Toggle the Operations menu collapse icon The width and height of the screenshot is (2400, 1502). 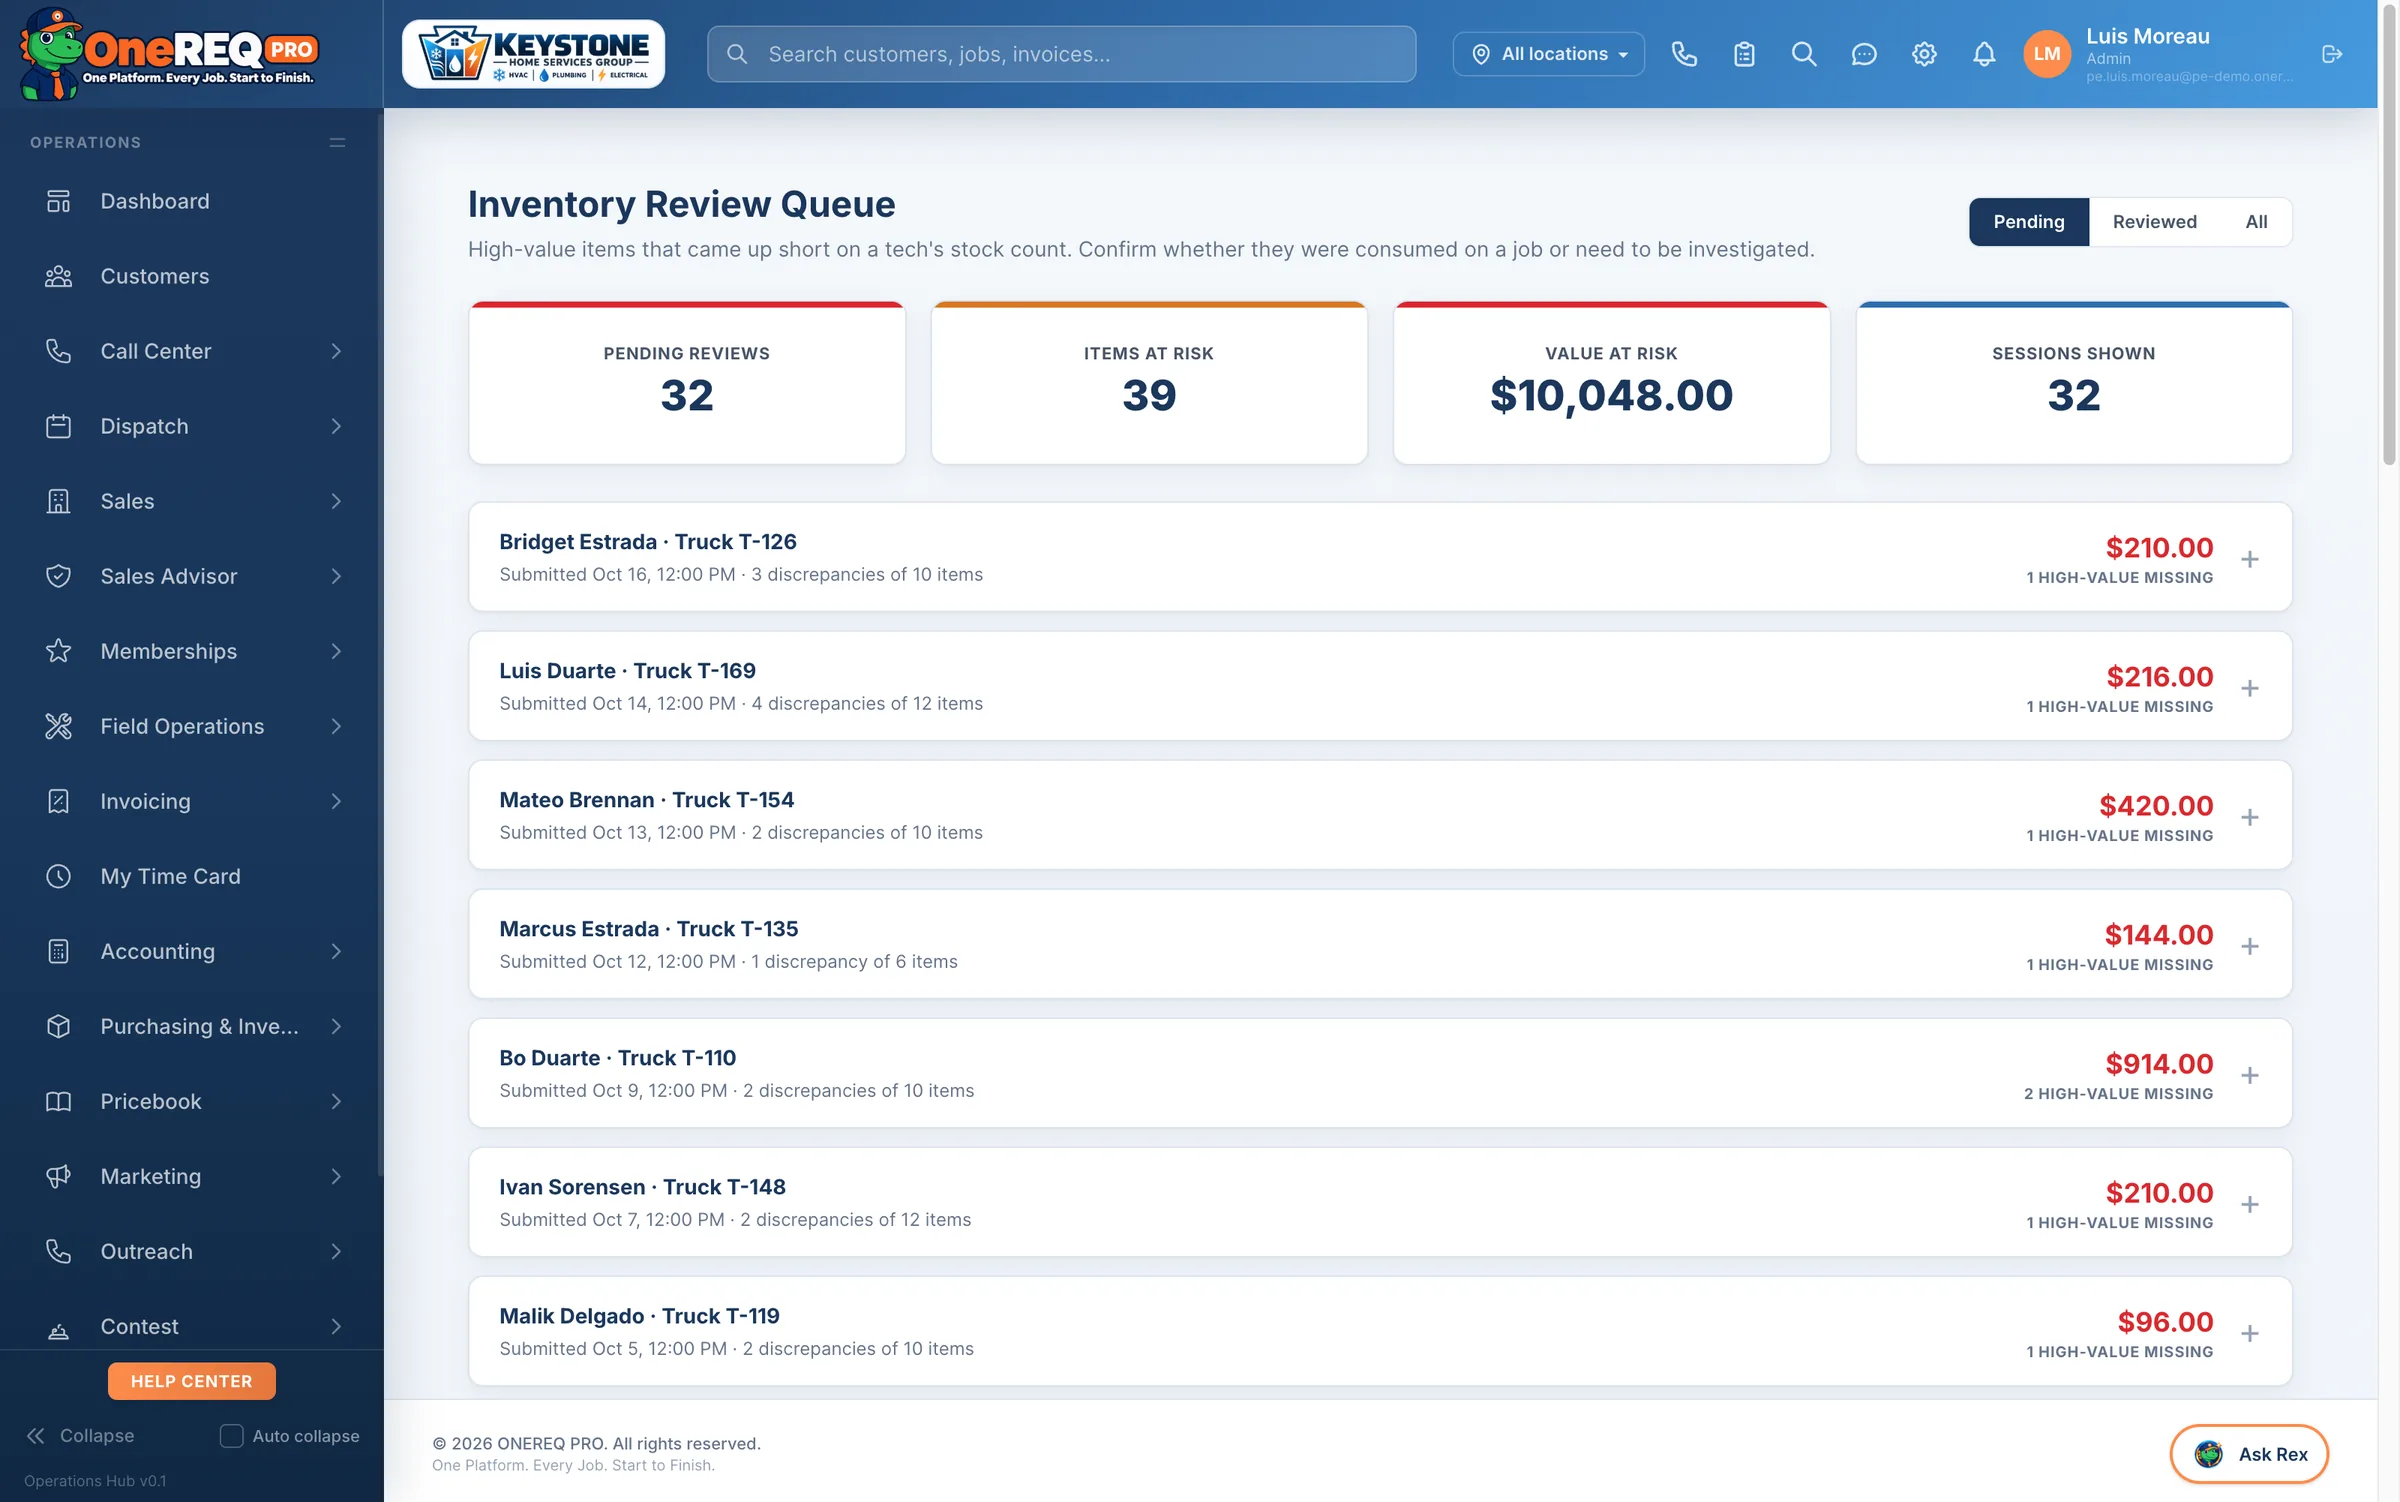(338, 143)
